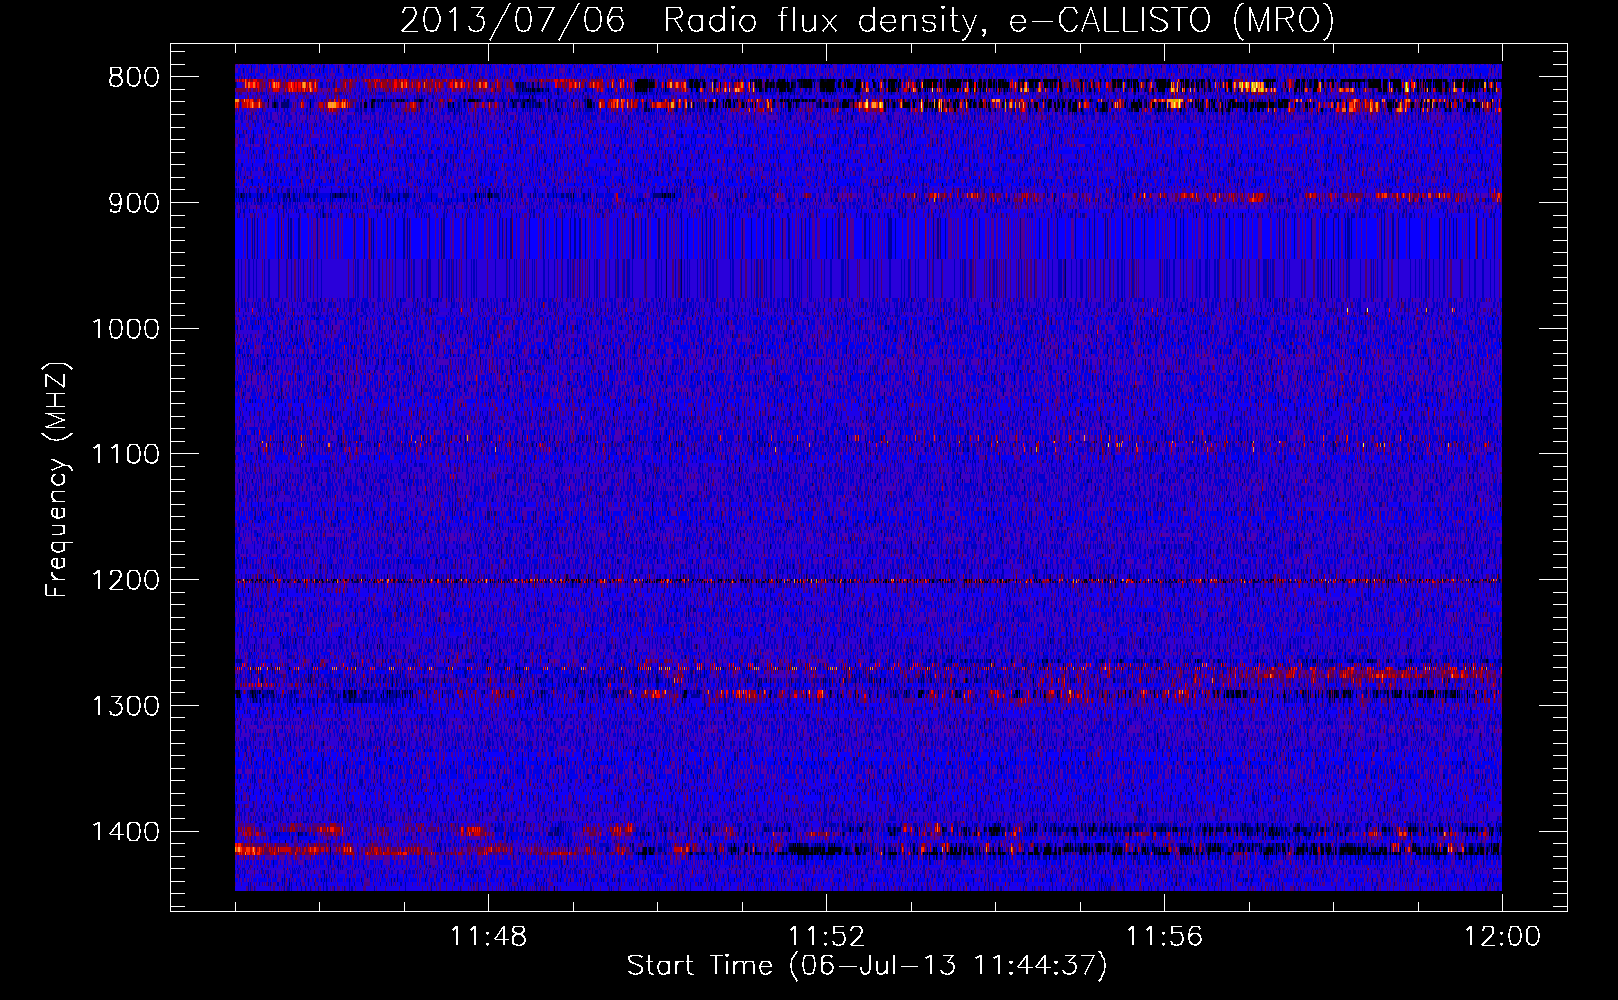Select the 800 frequency axis label
Viewport: 1618px width, 1000px height.
[134, 78]
